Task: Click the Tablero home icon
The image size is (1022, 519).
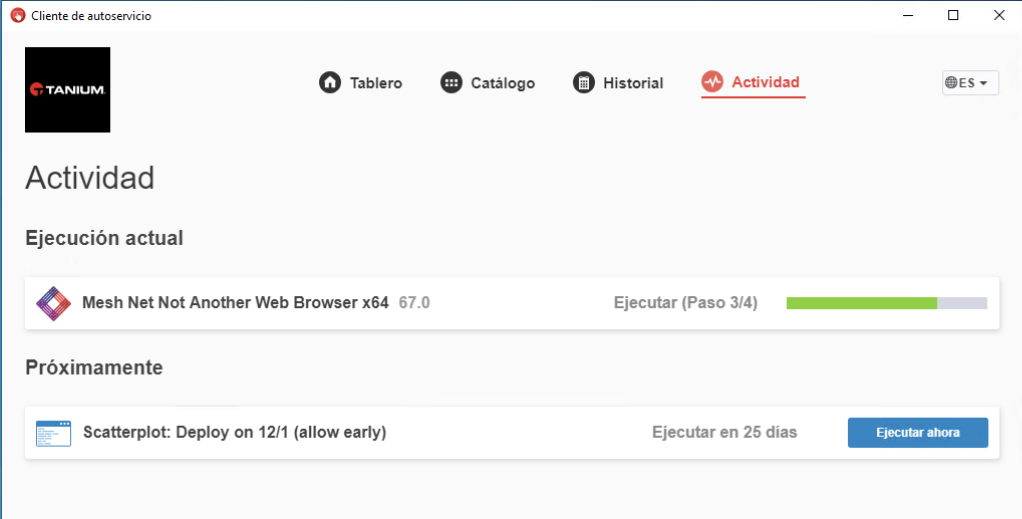Action: tap(330, 83)
